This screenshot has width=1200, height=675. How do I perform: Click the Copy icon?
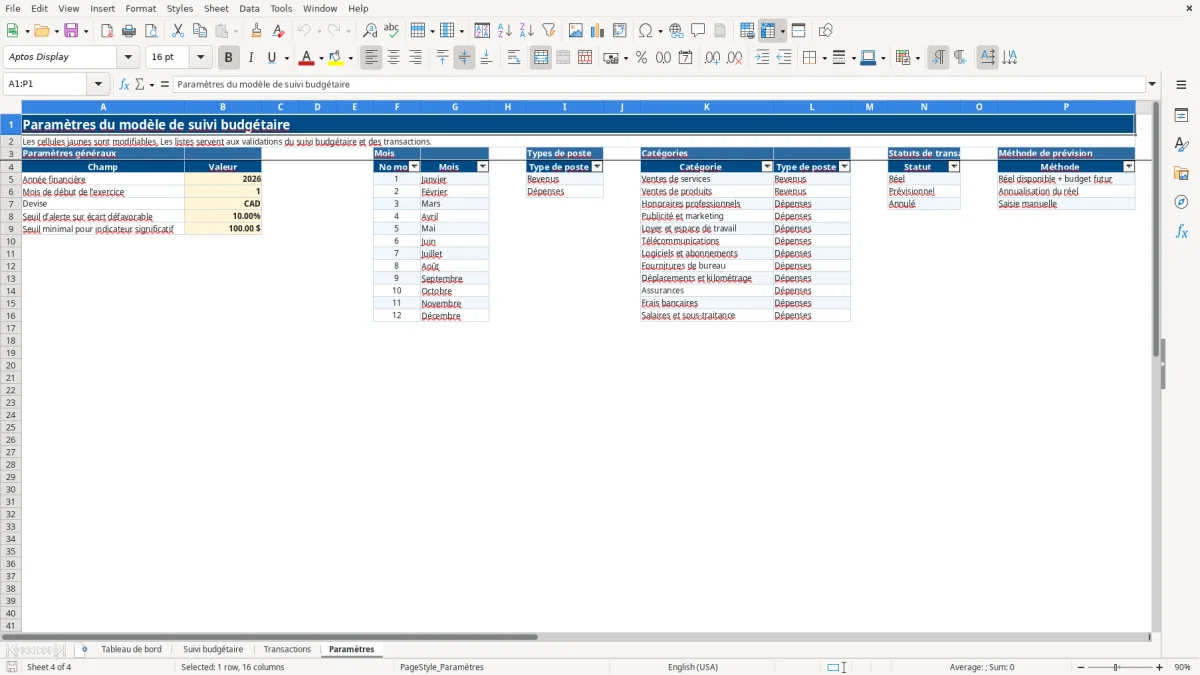pos(200,31)
